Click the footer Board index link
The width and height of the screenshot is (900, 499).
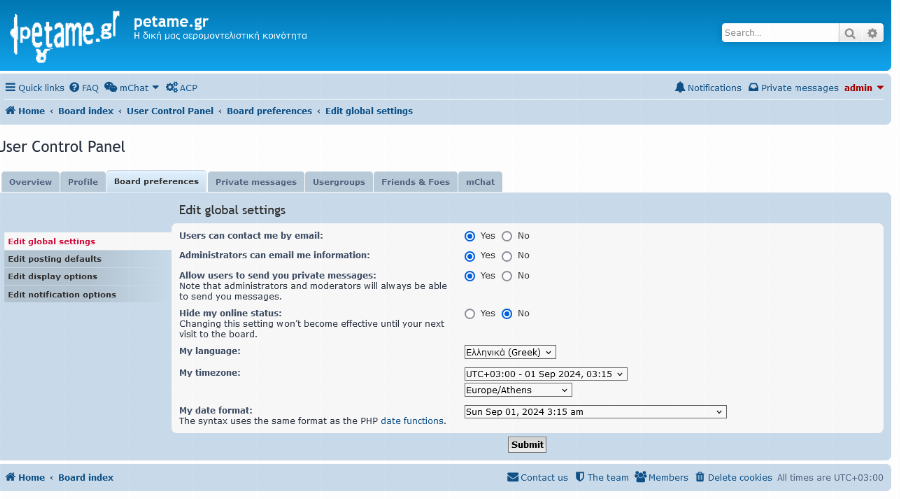tap(86, 477)
